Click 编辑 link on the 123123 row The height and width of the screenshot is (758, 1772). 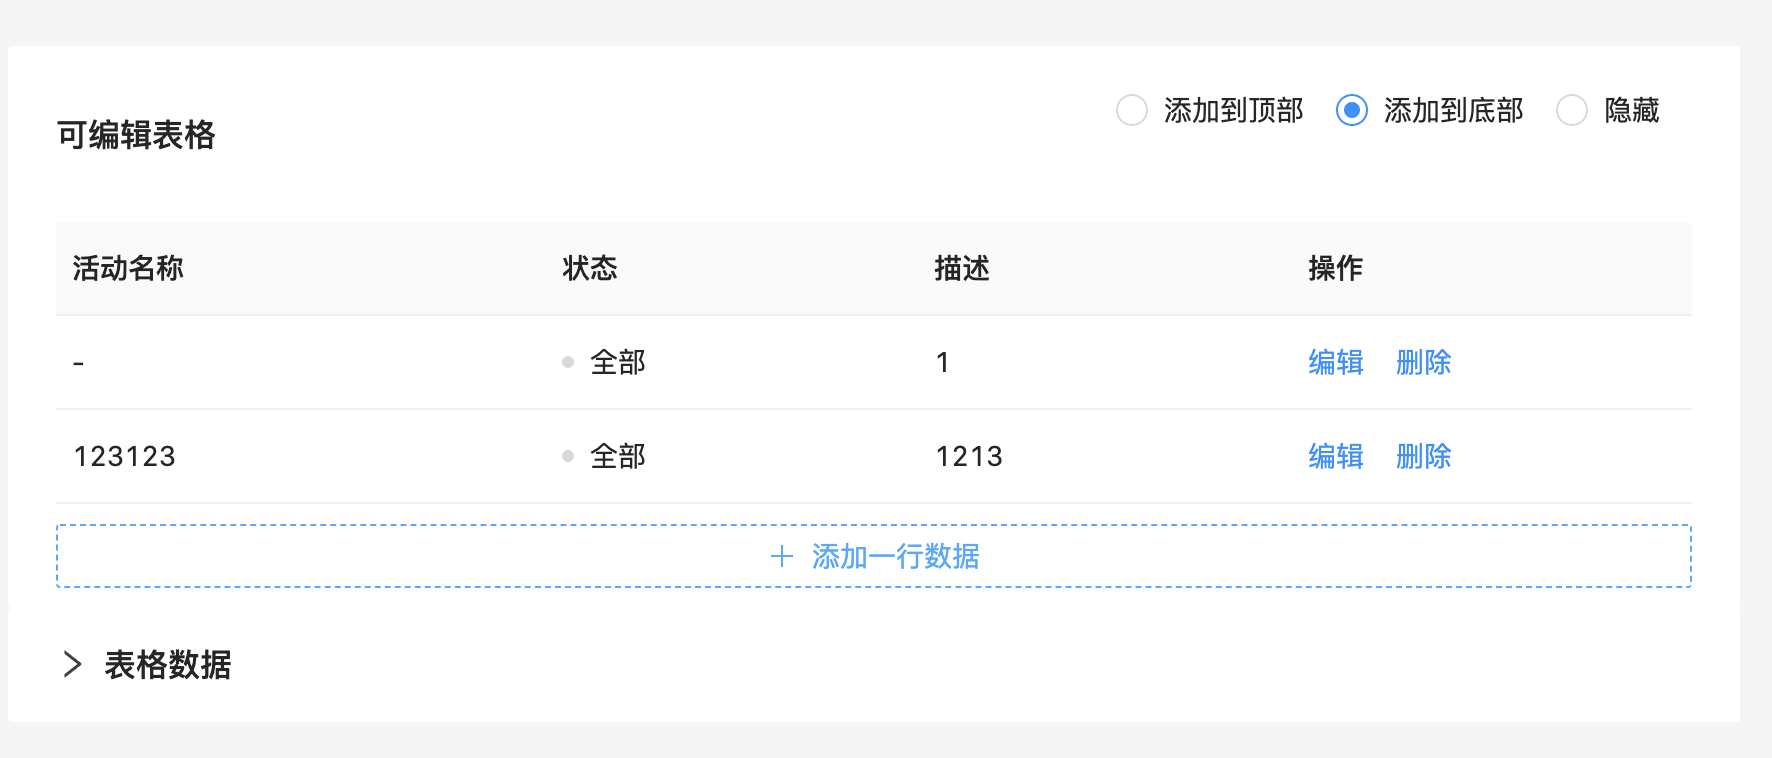(1333, 456)
